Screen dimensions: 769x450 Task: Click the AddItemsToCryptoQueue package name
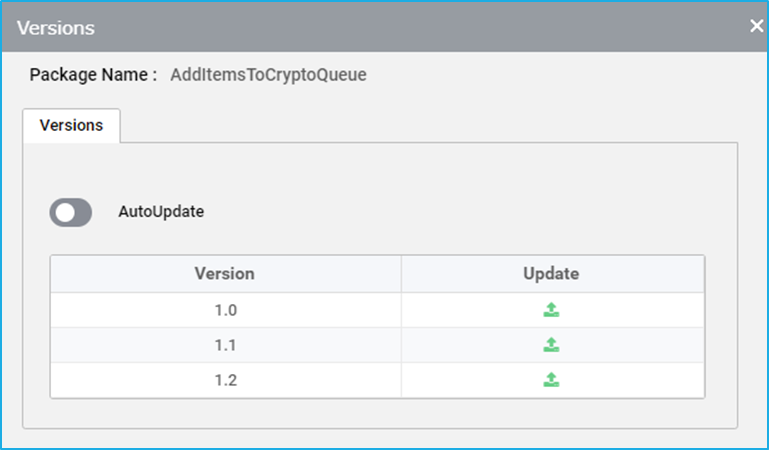268,75
